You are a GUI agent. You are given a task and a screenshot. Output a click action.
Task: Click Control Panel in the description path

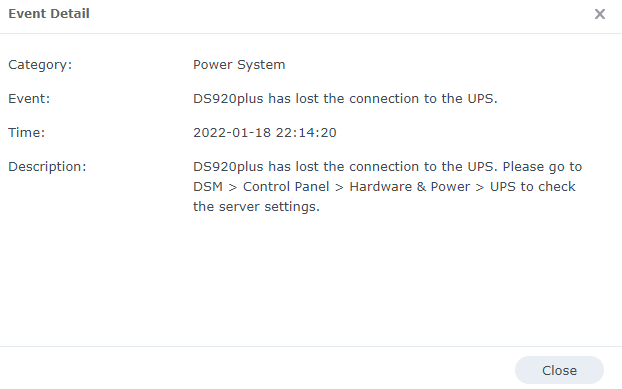(x=286, y=186)
